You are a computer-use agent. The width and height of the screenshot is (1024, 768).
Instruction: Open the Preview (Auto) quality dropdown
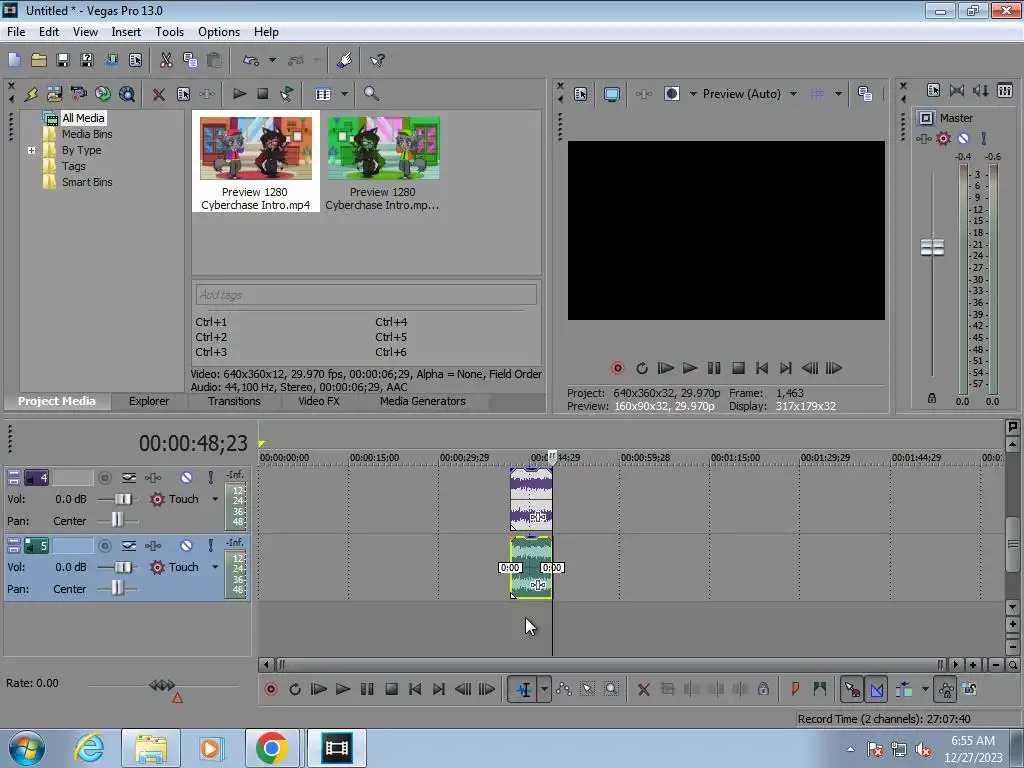[793, 94]
